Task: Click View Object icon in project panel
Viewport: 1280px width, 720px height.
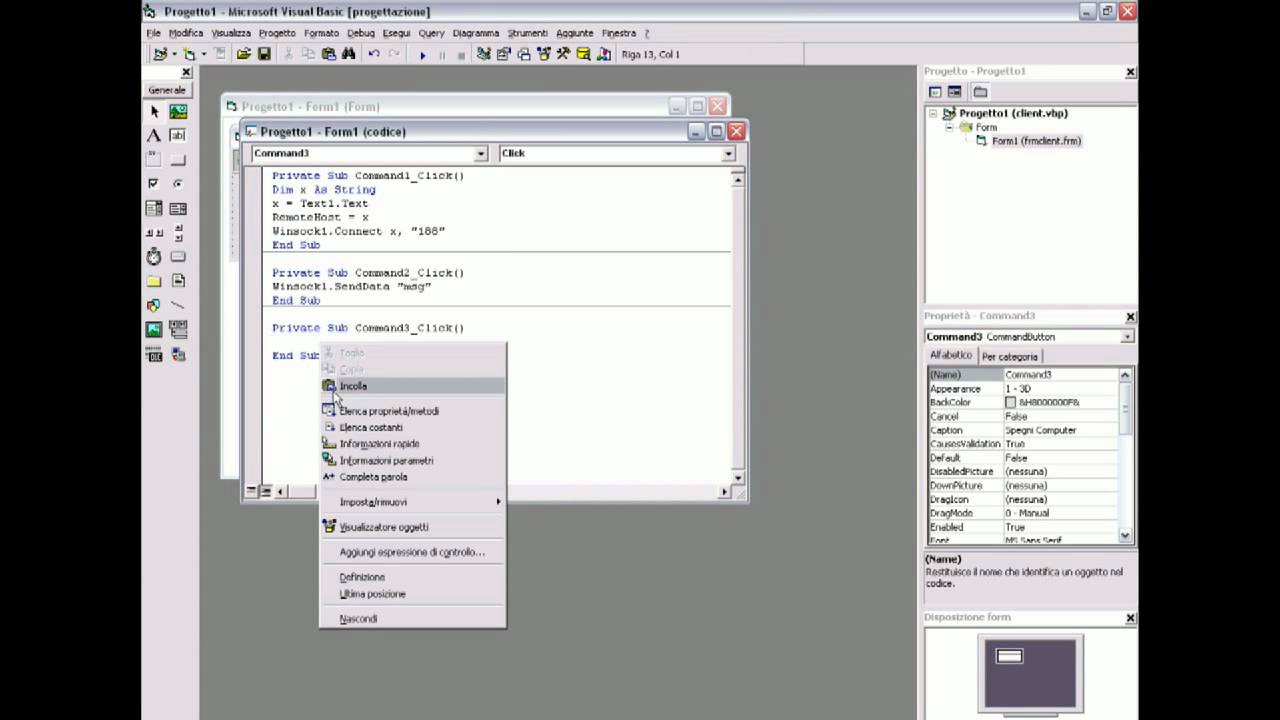Action: coord(955,92)
